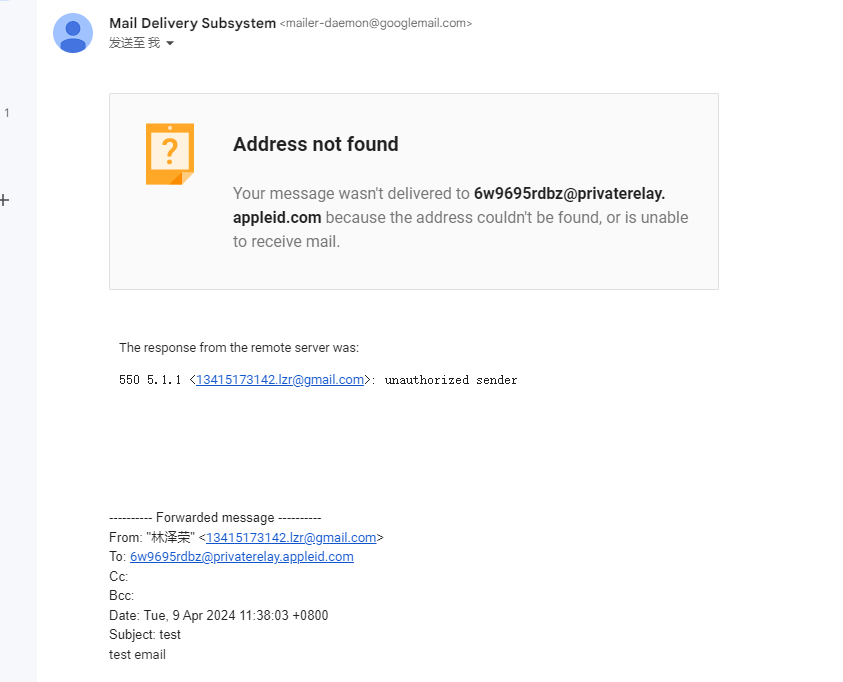843x682 pixels.
Task: Open the gmail.com link in From field
Action: point(291,537)
